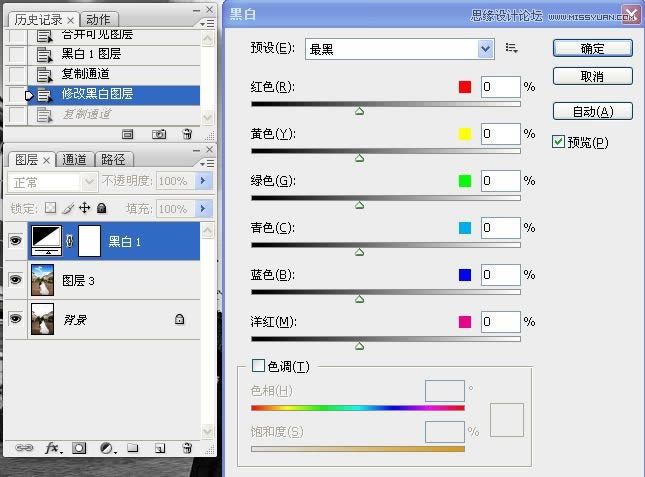Uncheck the 预览 preview checkbox

[559, 142]
